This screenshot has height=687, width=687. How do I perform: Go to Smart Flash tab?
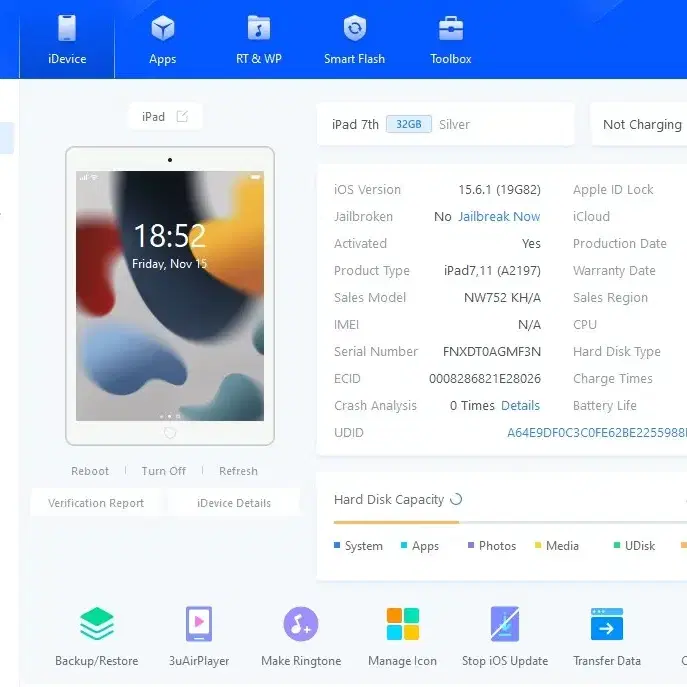pos(354,39)
